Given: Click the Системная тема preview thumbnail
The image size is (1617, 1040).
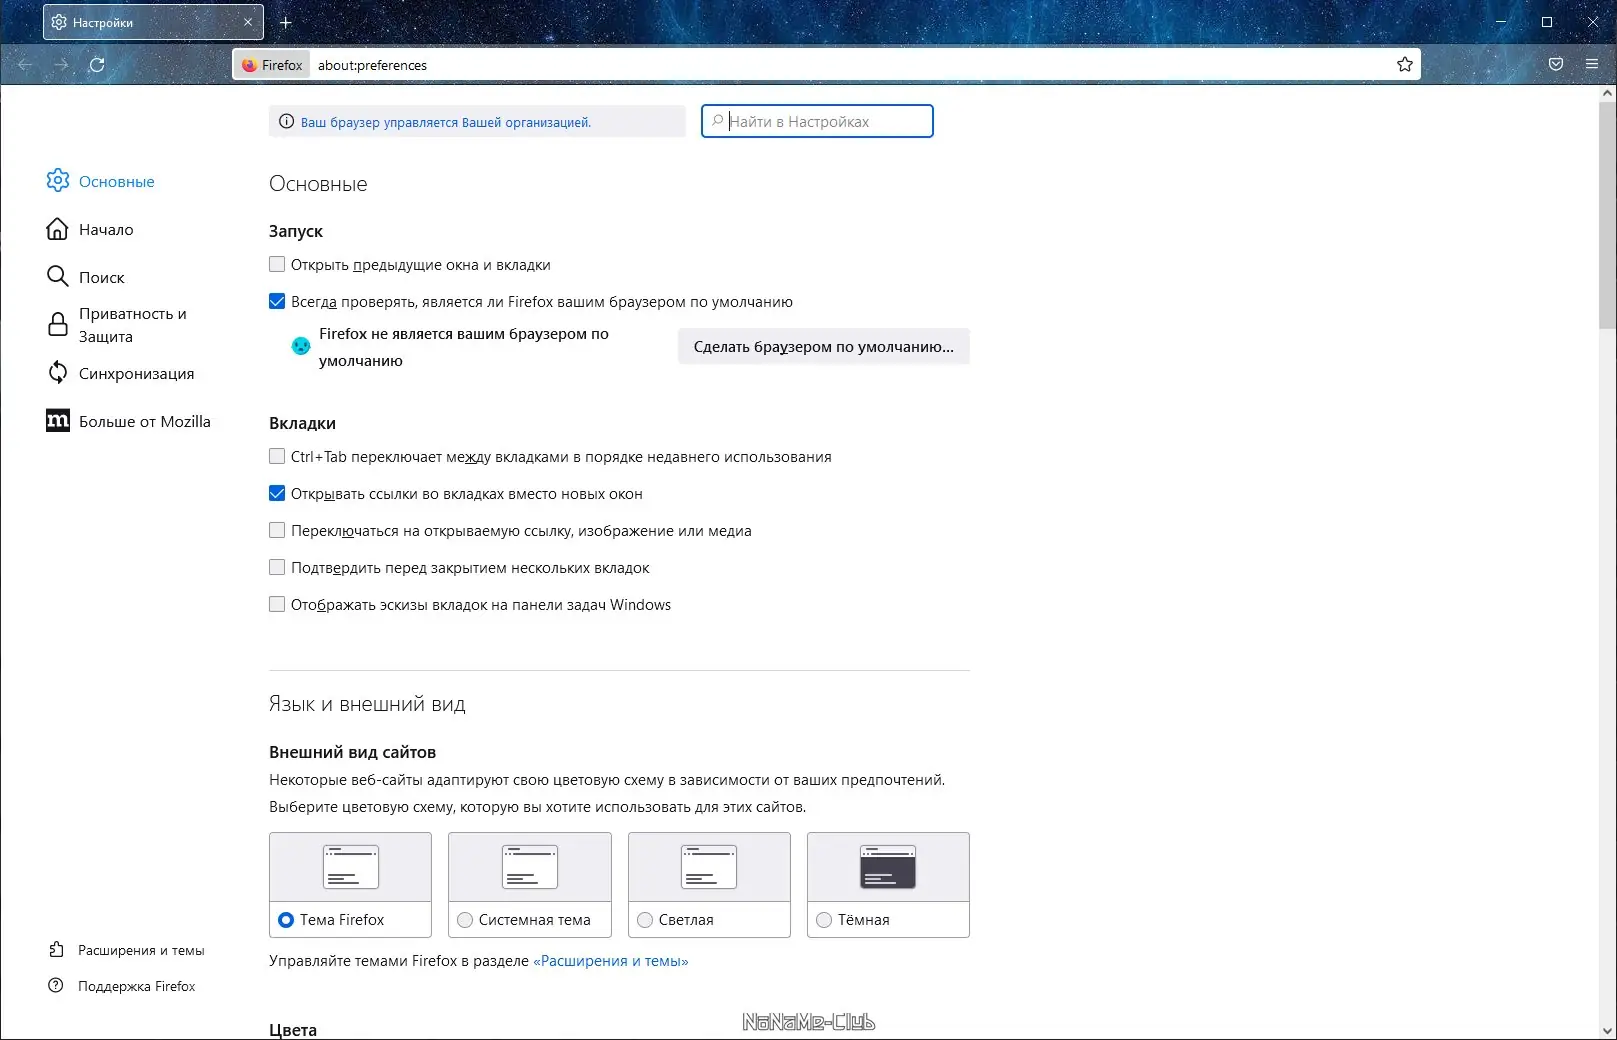Looking at the screenshot, I should point(530,867).
